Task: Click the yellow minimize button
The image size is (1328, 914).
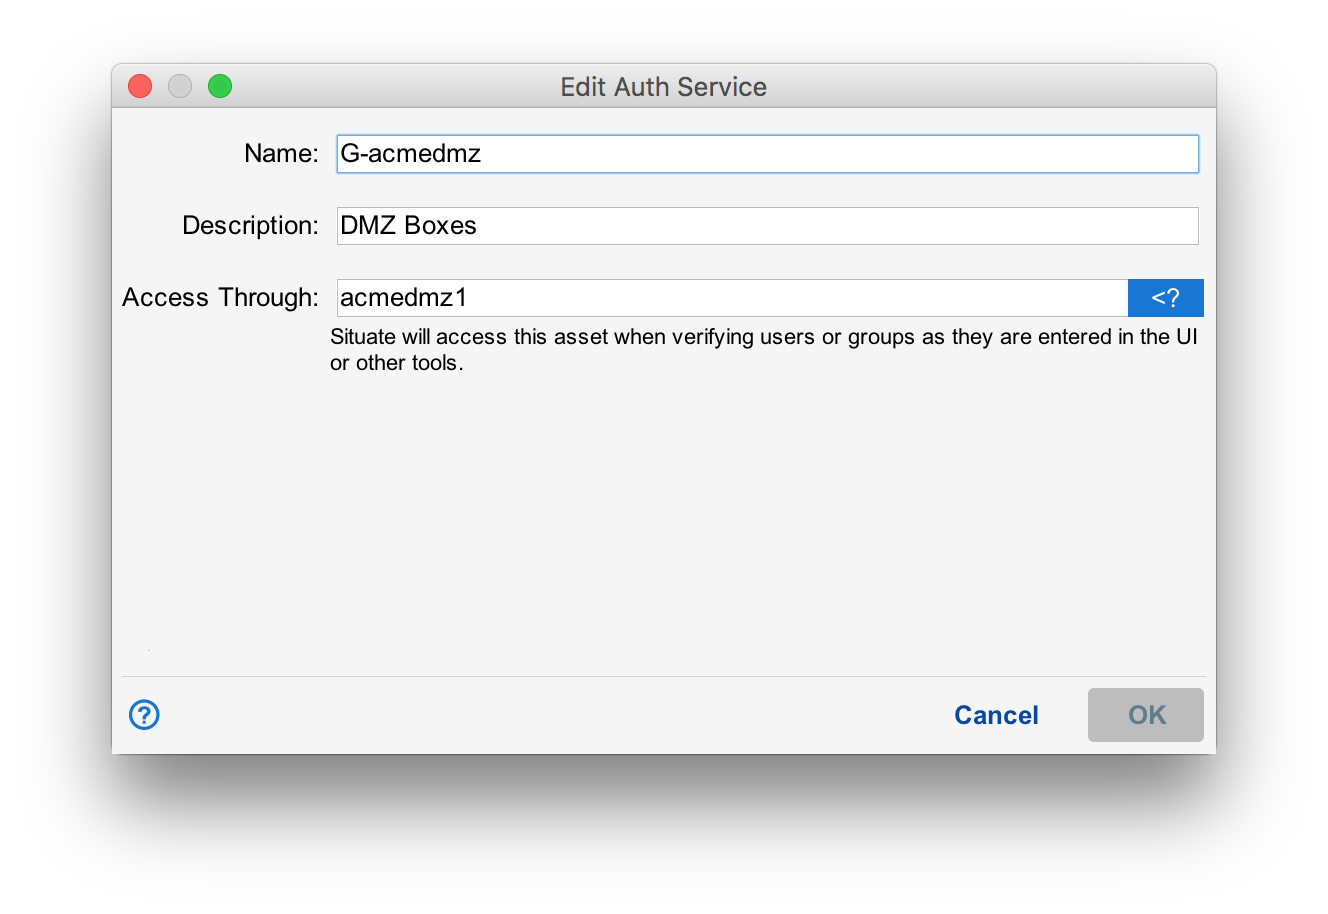Action: point(179,86)
